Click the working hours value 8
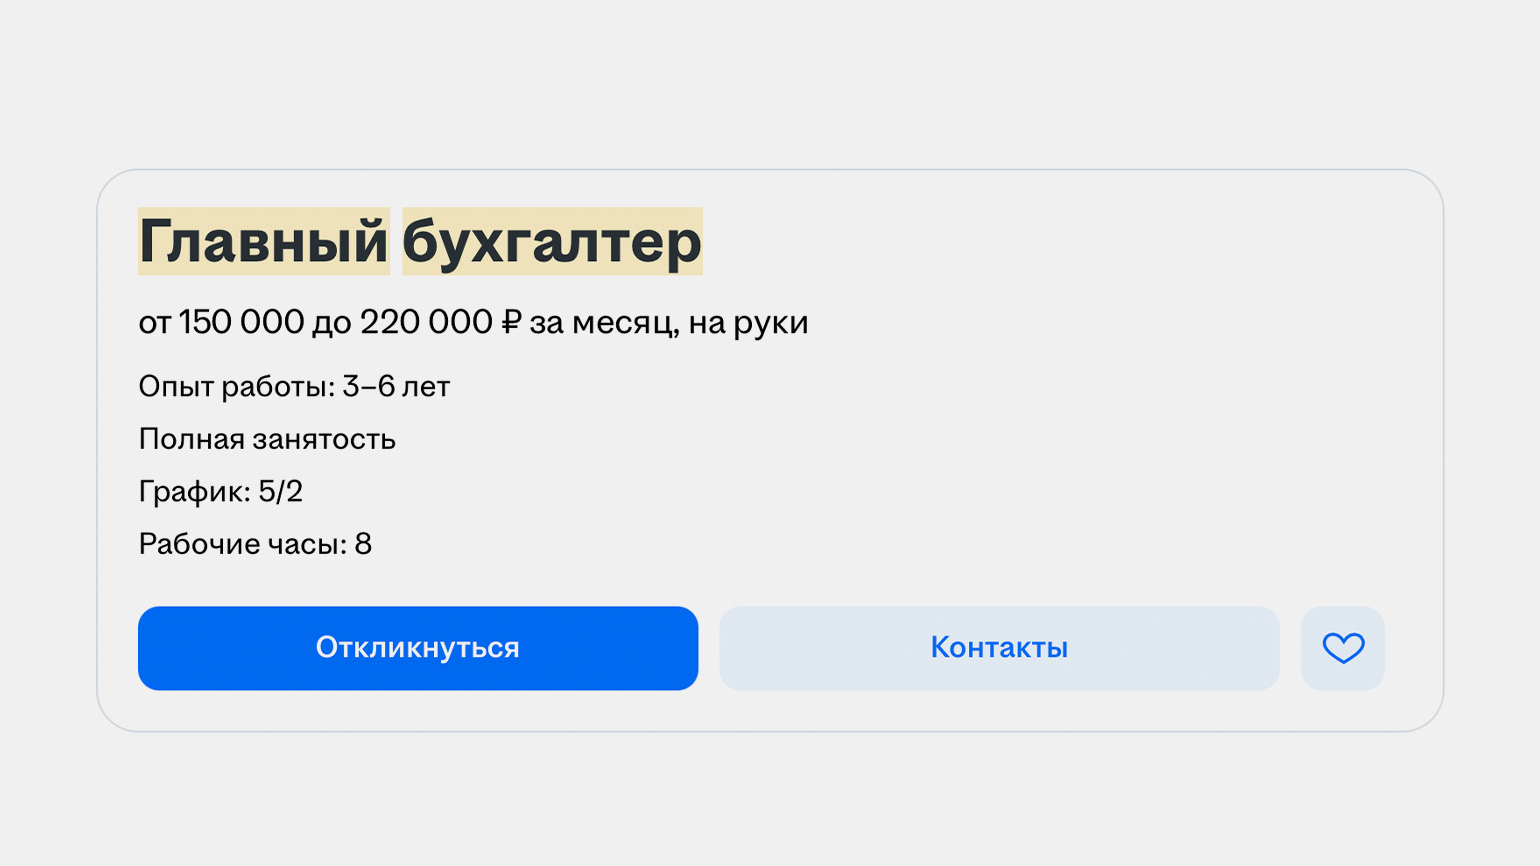 pyautogui.click(x=363, y=544)
